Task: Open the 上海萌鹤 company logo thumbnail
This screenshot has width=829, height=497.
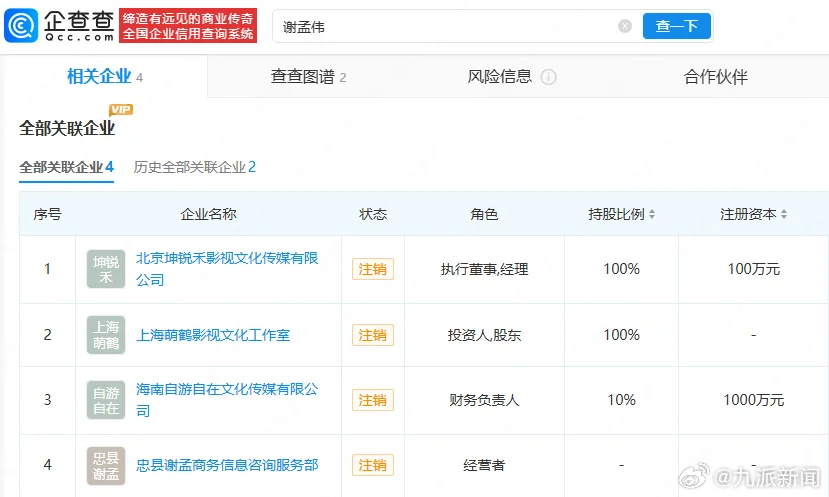Action: [x=106, y=335]
